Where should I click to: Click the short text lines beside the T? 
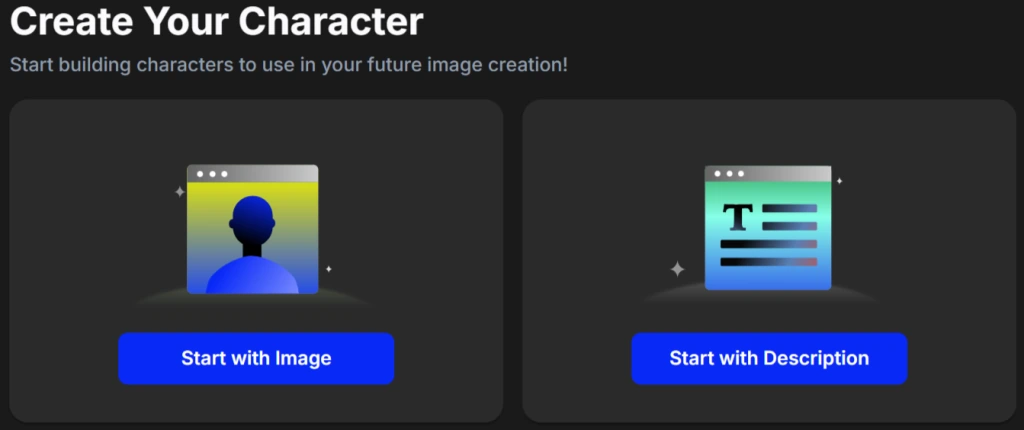point(796,217)
